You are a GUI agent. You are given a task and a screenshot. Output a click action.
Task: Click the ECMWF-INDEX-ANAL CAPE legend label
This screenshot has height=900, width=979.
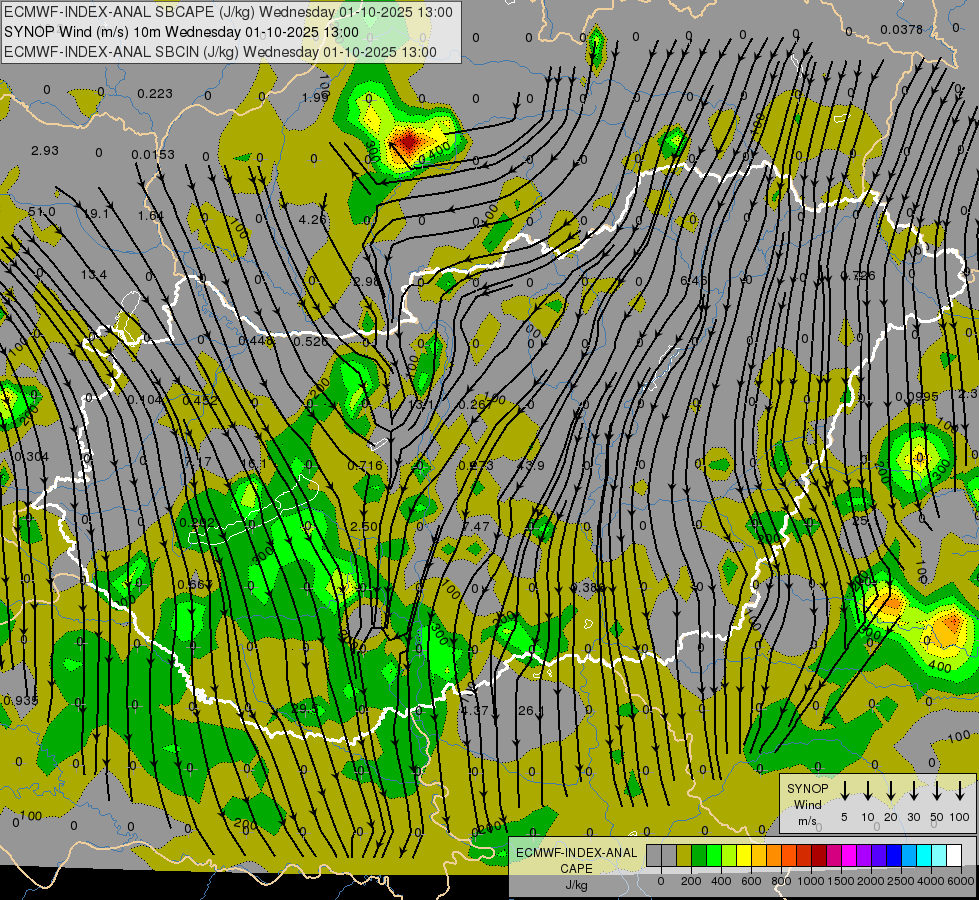point(575,860)
